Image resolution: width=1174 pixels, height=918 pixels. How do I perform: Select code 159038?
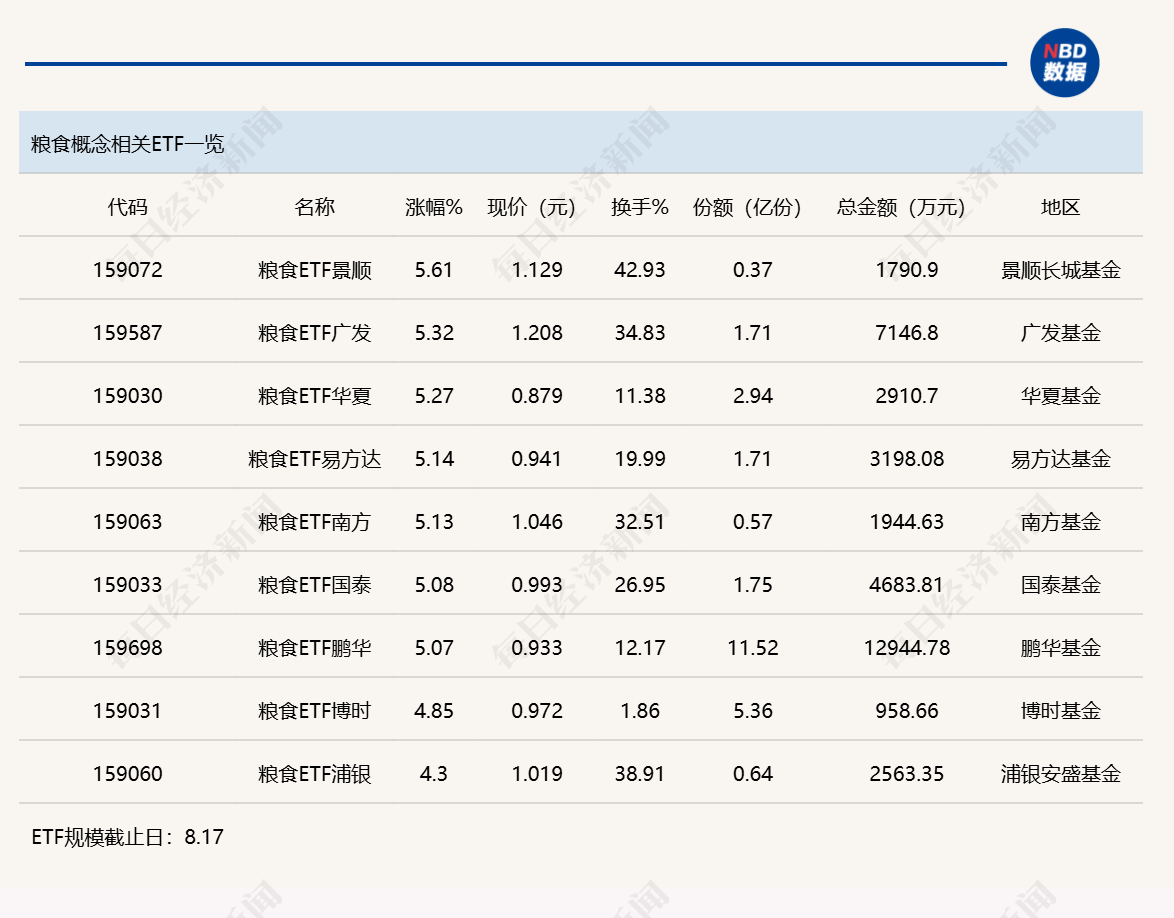127,458
